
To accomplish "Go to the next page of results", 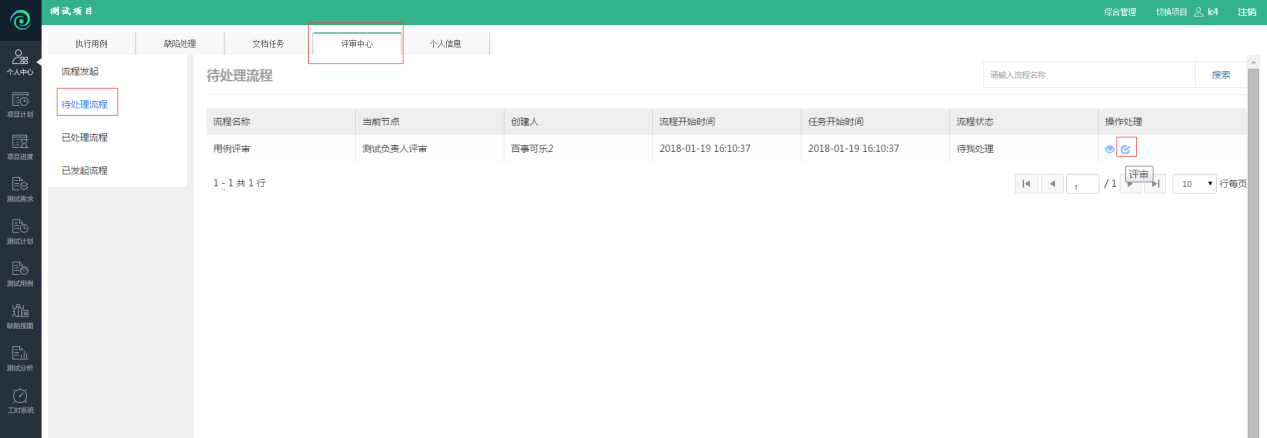I will (1131, 184).
